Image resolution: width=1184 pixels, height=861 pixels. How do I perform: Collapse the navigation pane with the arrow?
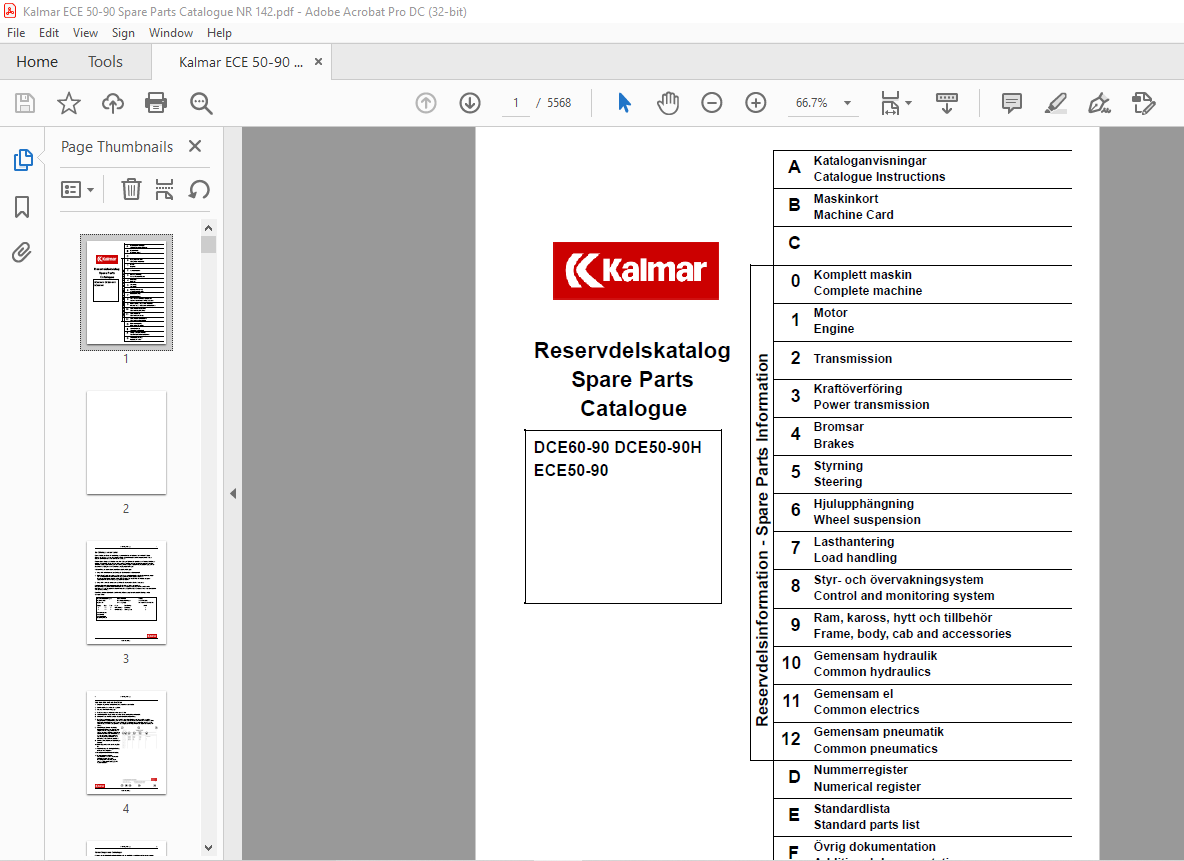(x=233, y=493)
